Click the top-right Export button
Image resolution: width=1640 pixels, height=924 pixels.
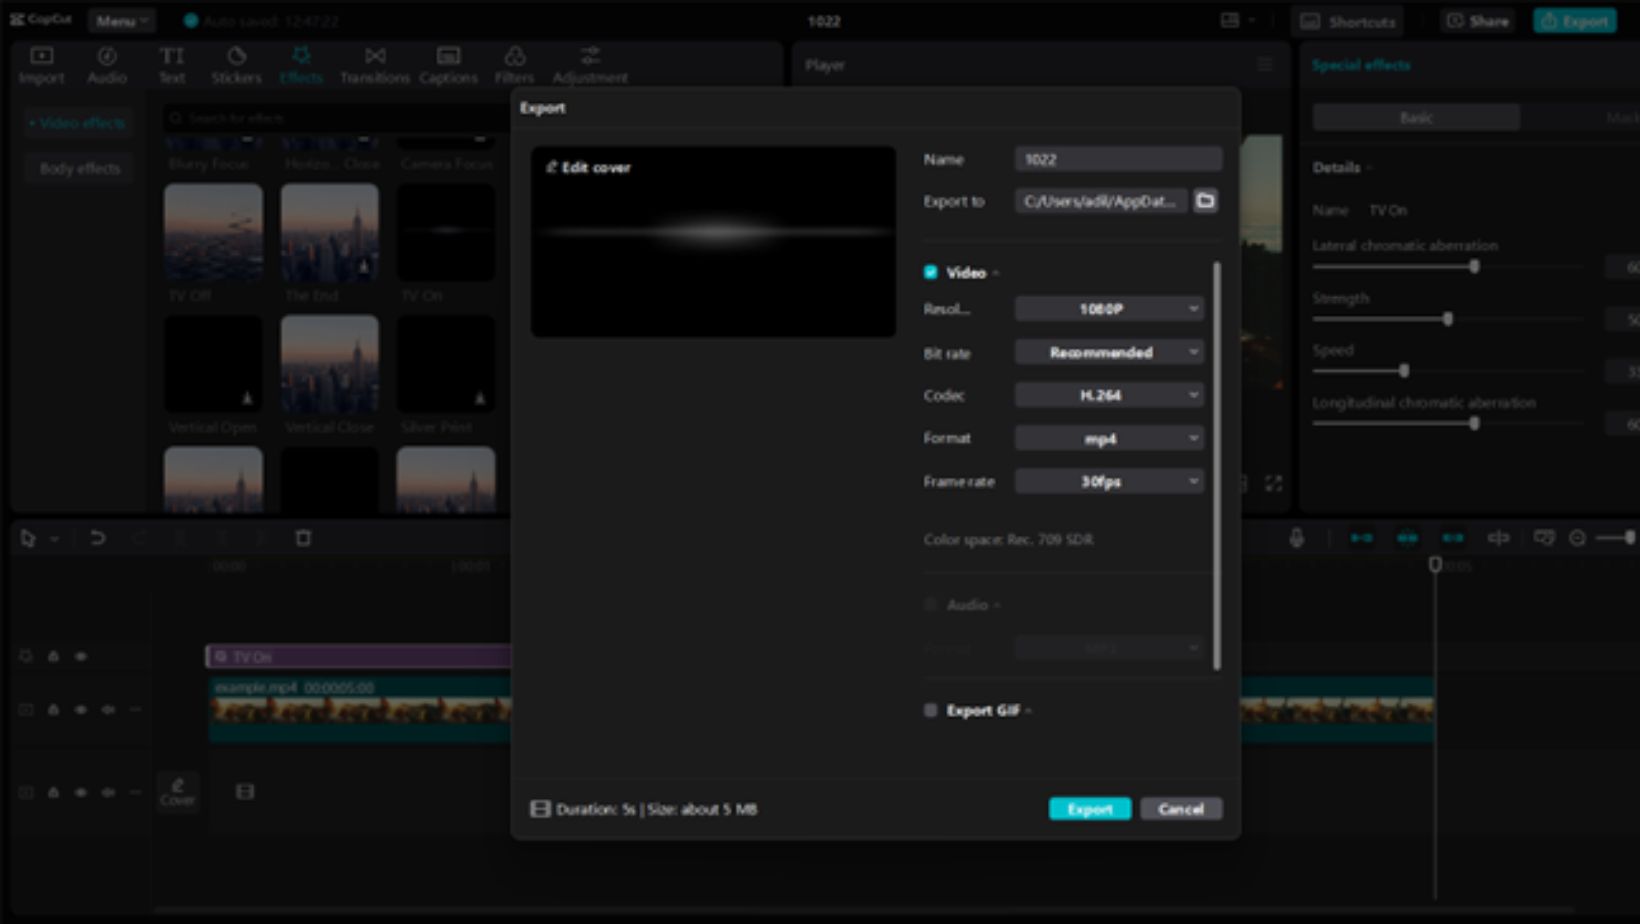[x=1575, y=21]
